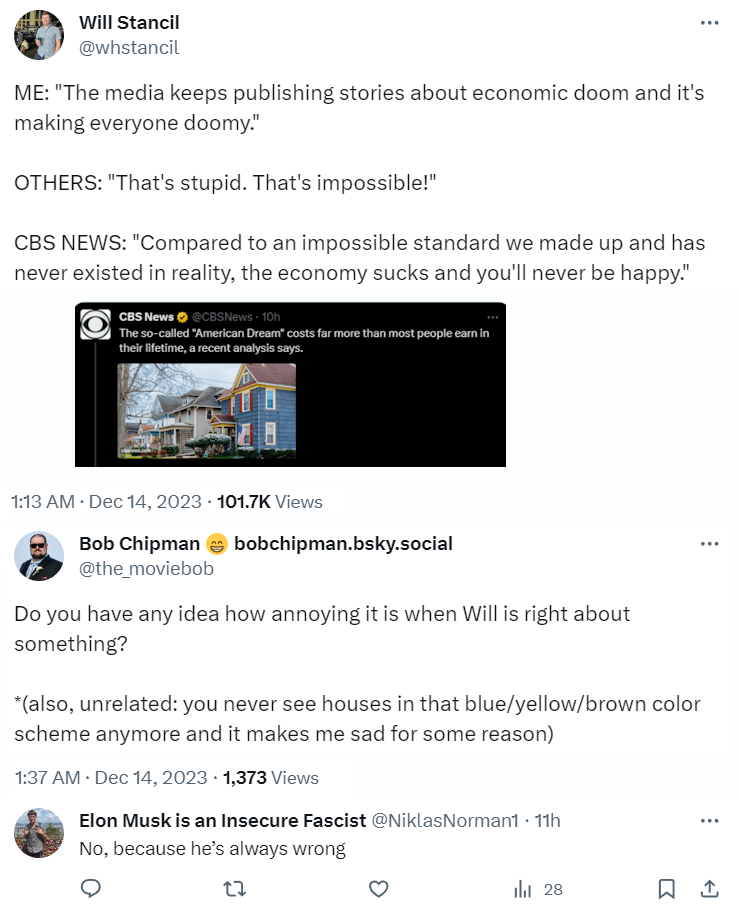
Task: Open the 1:13 AM Dec 14, 2023 timestamp
Action: click(x=106, y=501)
